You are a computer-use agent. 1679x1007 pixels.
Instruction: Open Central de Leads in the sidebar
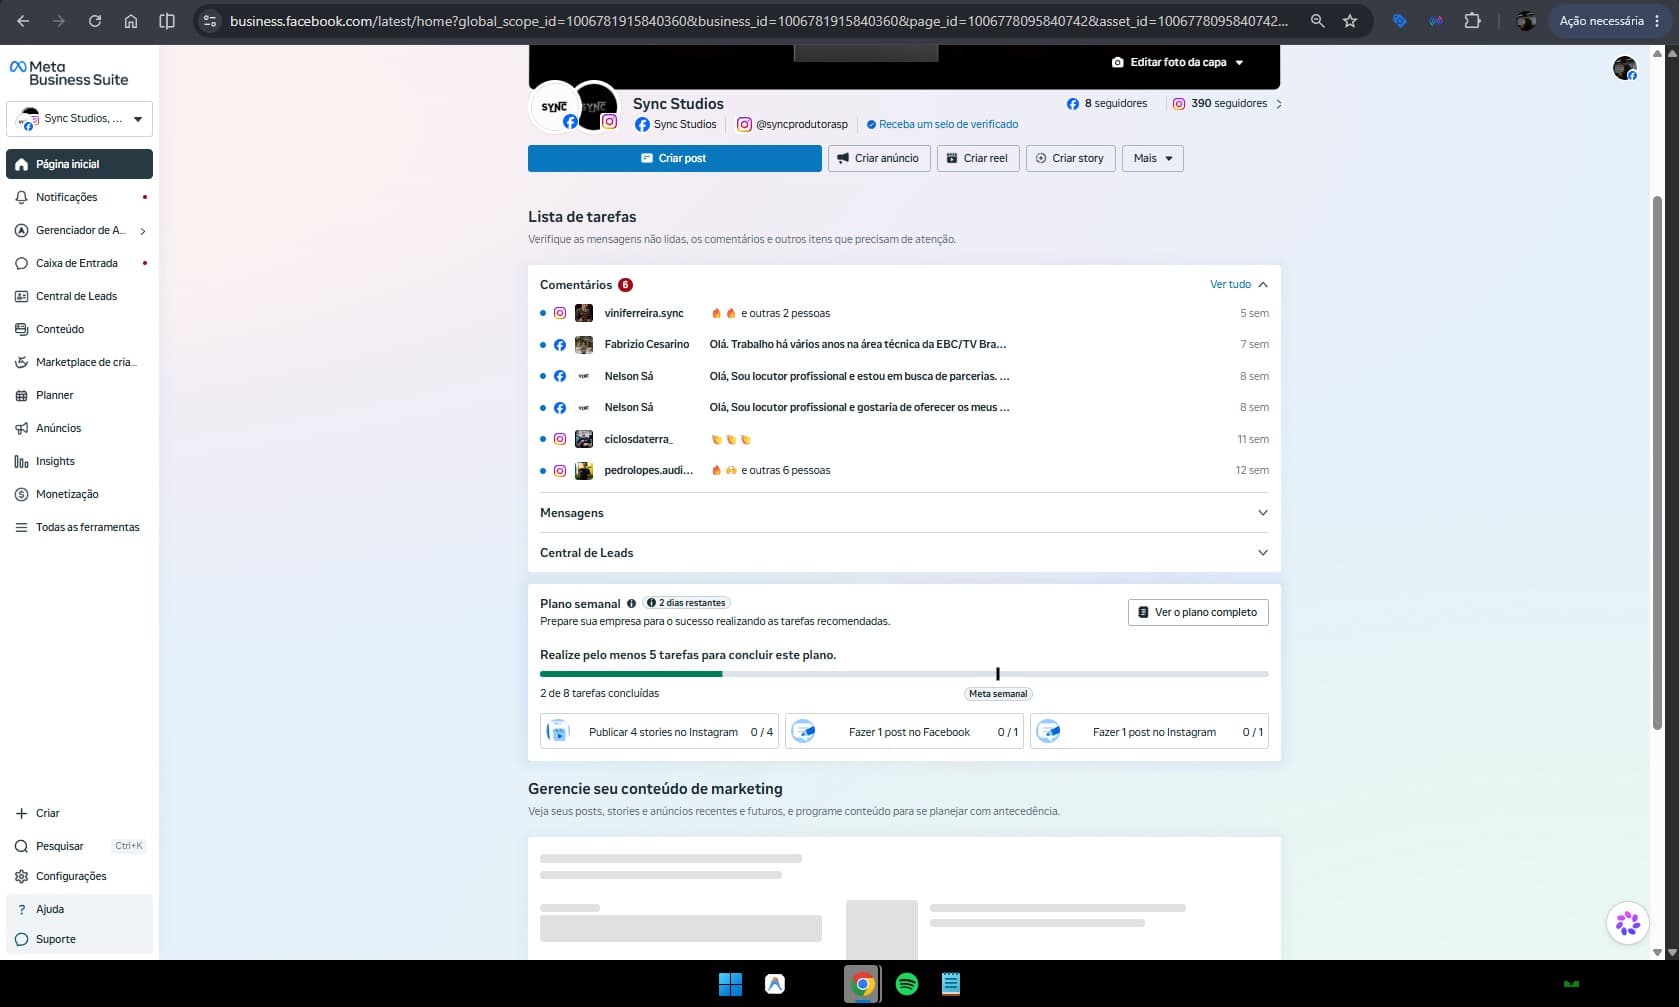[x=79, y=296]
